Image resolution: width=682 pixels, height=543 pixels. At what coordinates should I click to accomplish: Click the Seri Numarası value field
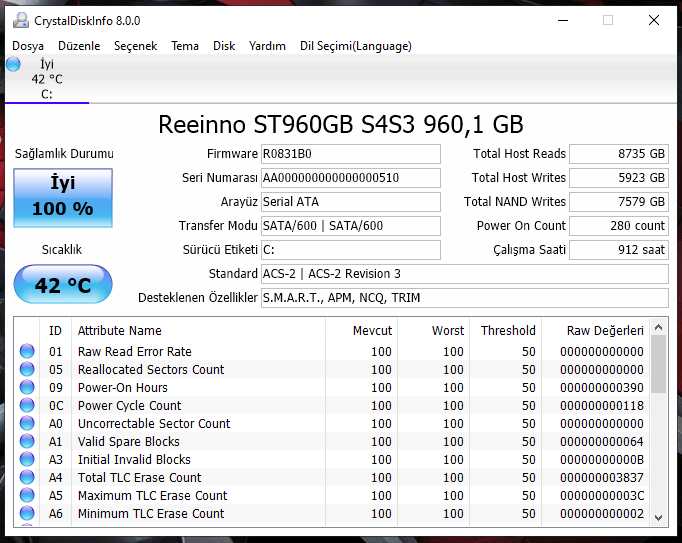350,178
